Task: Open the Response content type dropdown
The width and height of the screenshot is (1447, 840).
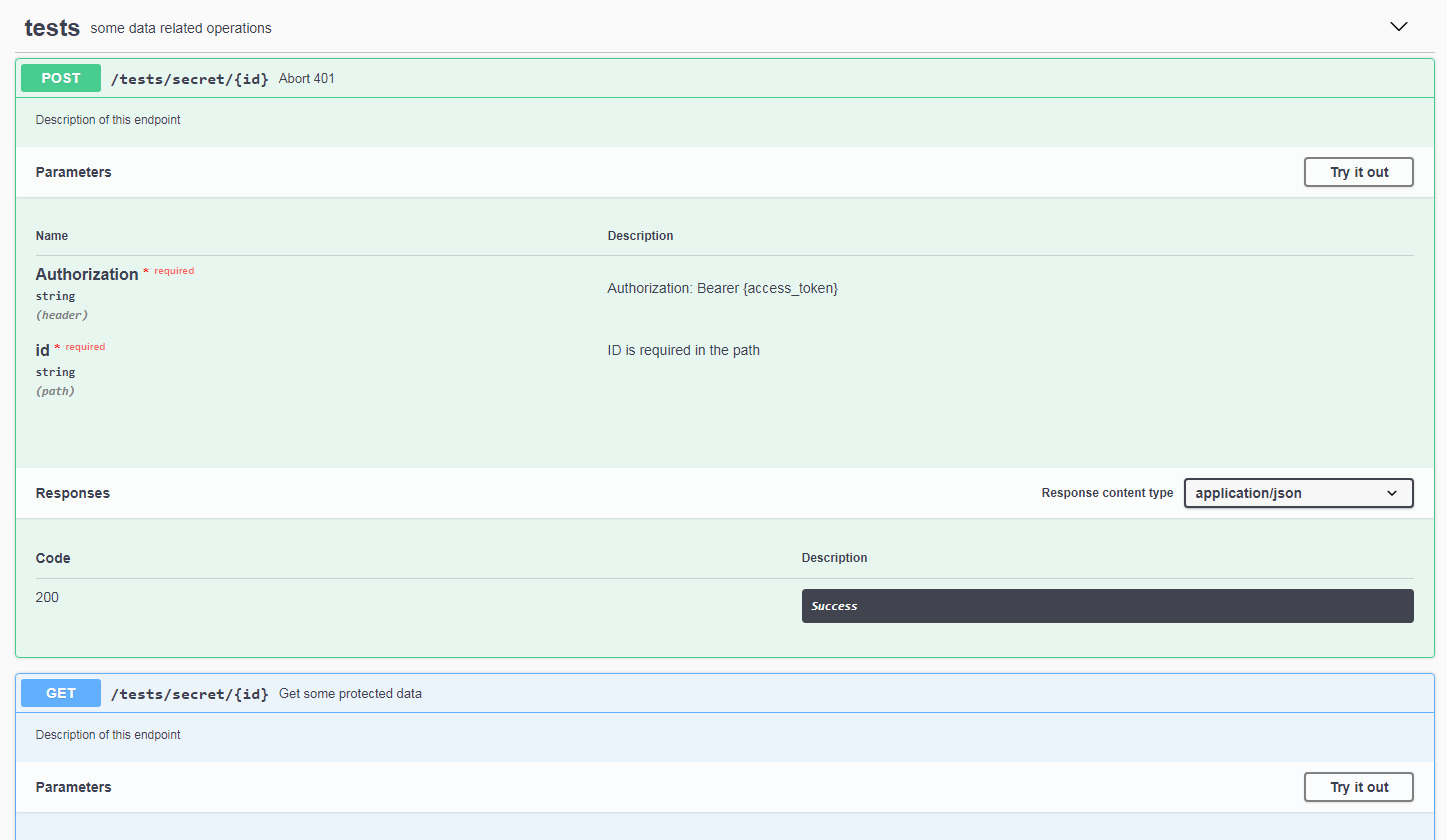Action: [1298, 493]
